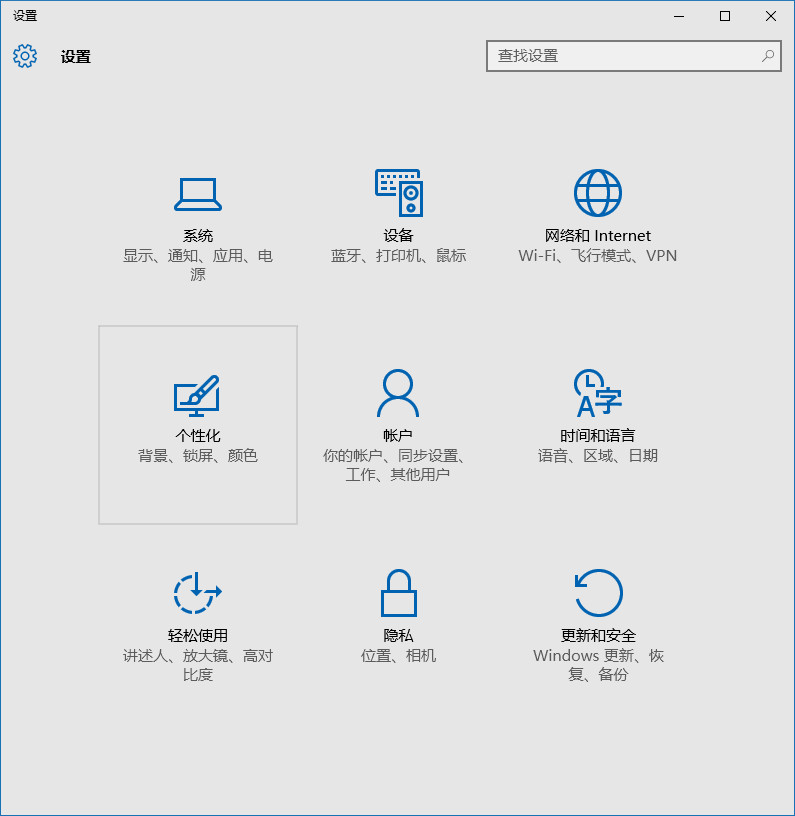This screenshot has height=816, width=795.
Task: Click the globe icon for 网络和 Internet
Action: [x=598, y=193]
